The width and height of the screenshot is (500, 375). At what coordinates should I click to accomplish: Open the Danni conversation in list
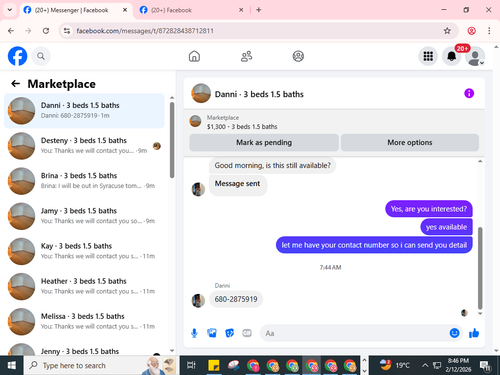point(84,111)
